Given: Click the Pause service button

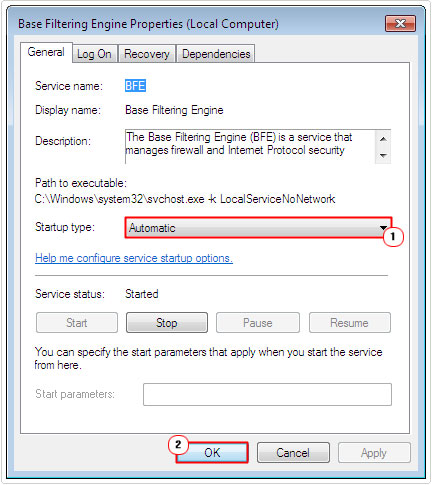Looking at the screenshot, I should (258, 323).
